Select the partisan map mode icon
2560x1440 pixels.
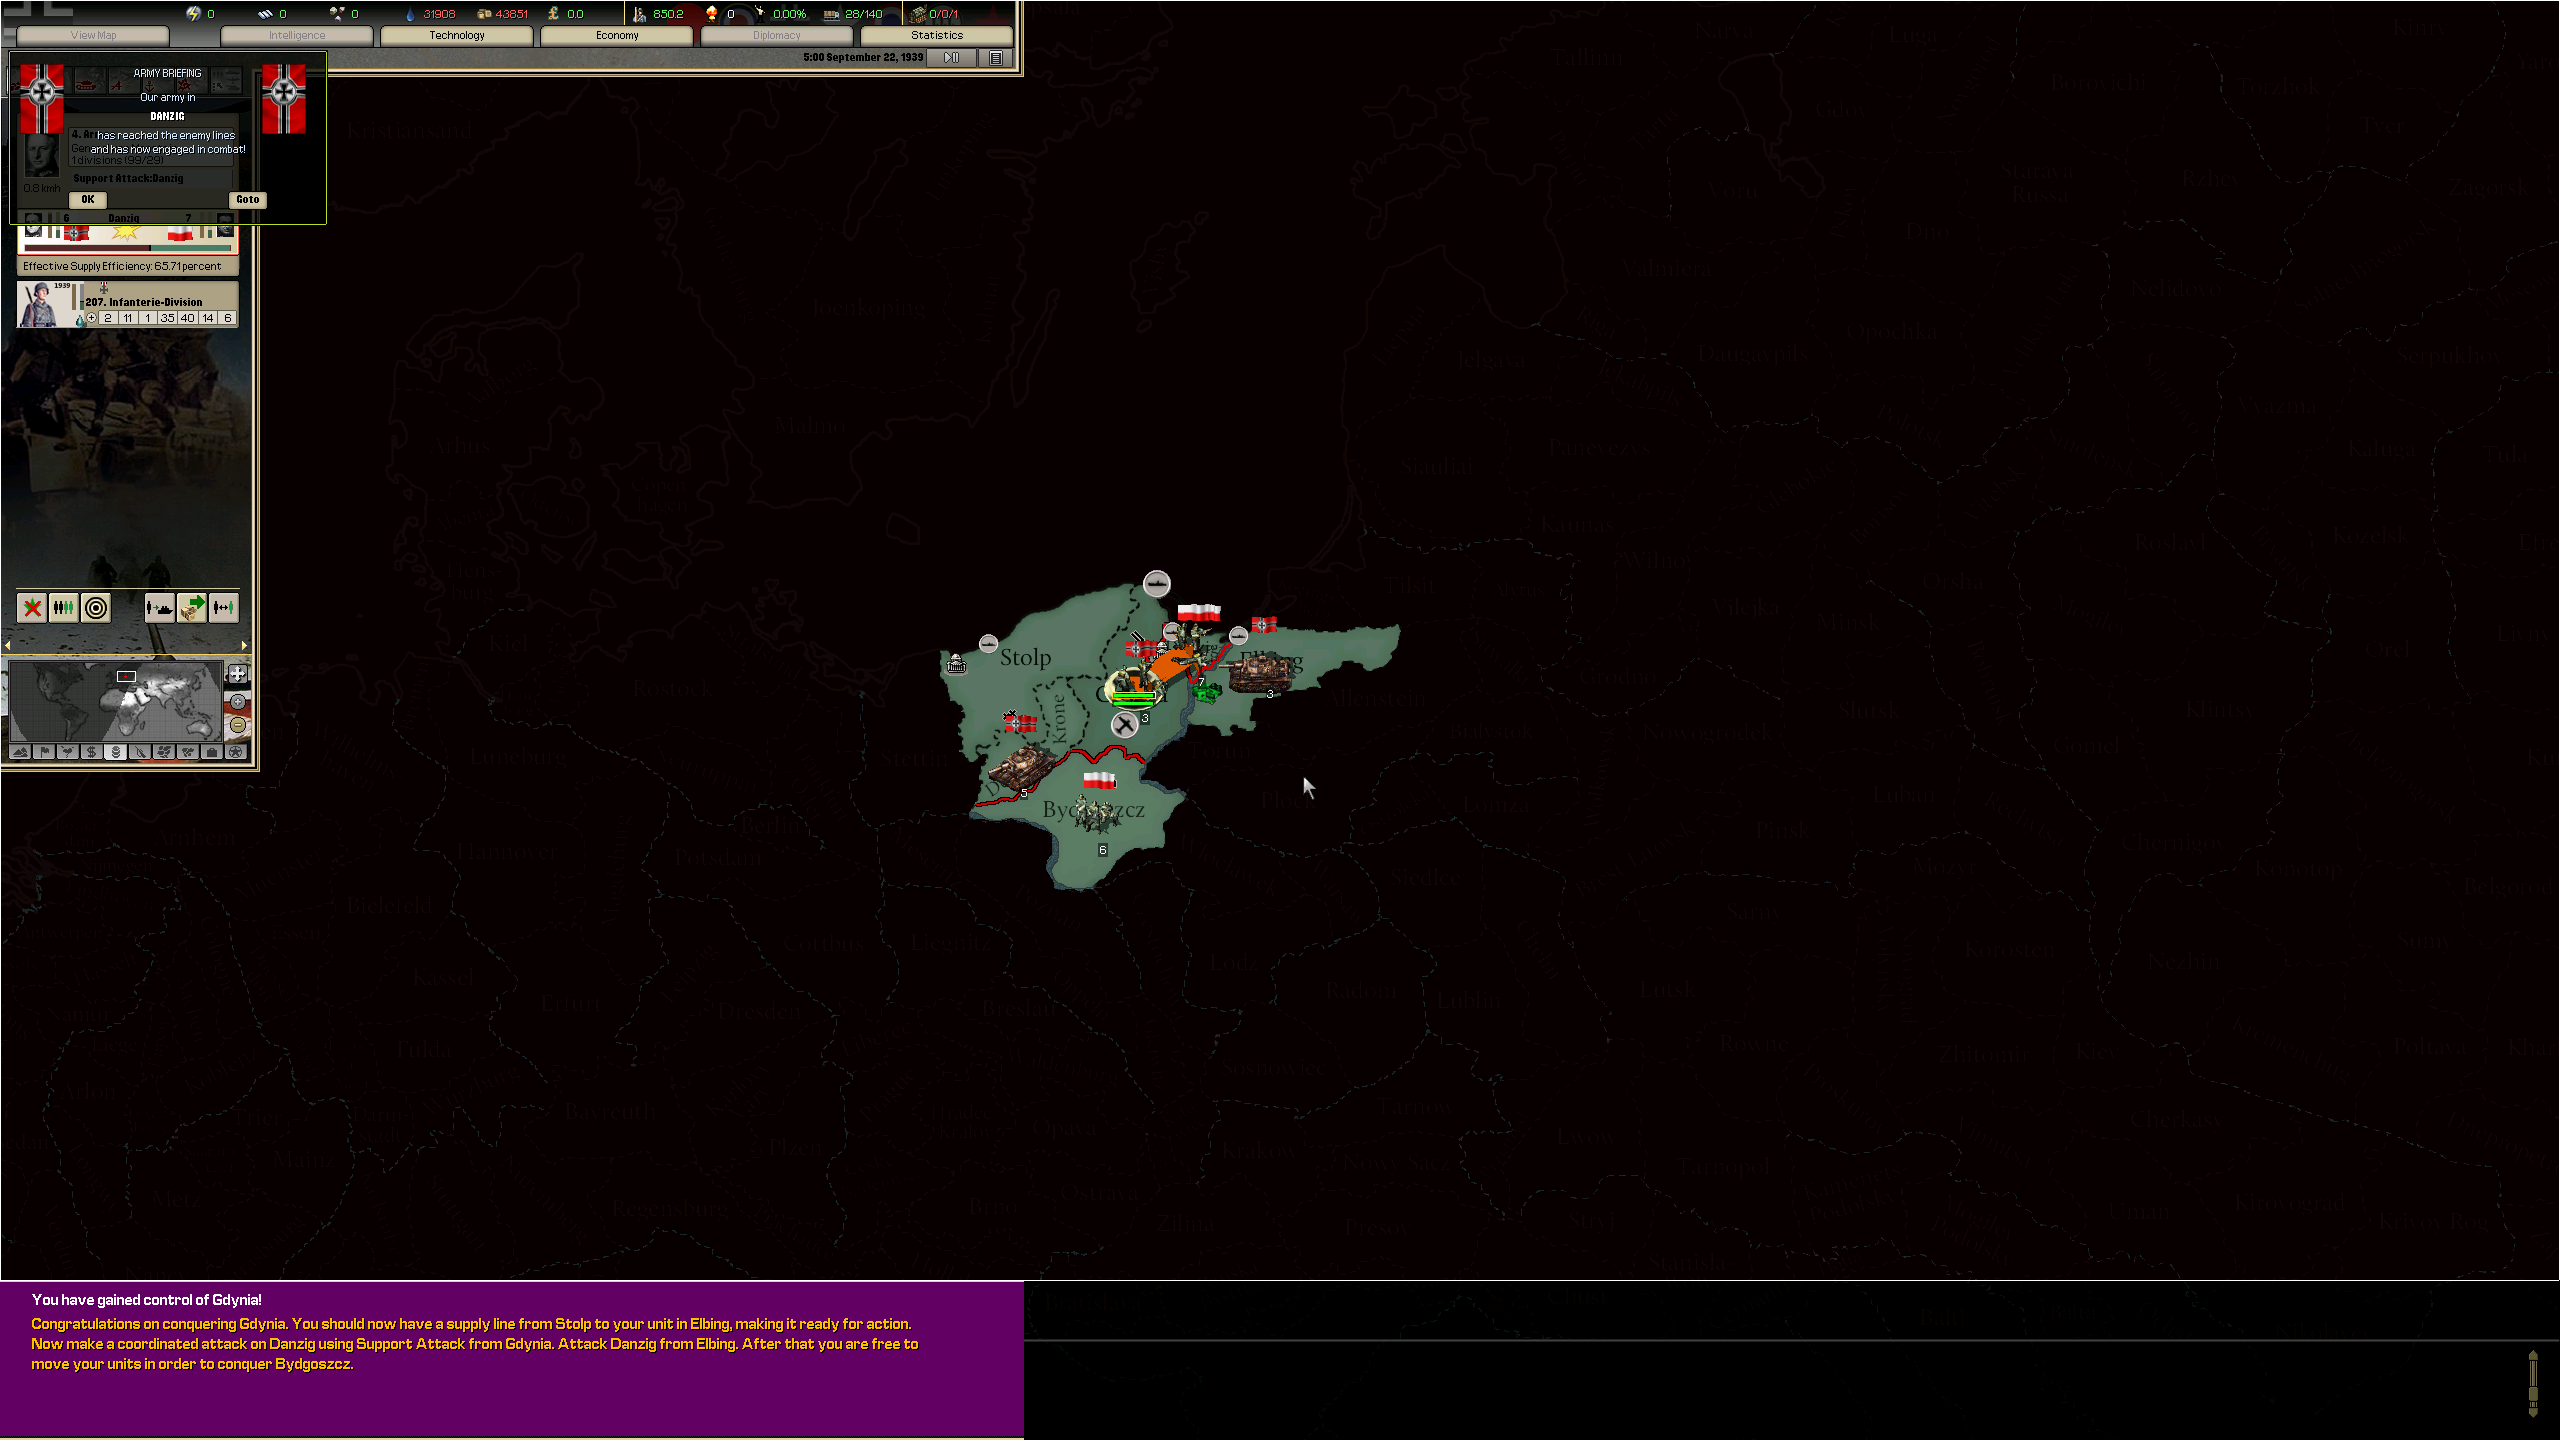pos(140,752)
